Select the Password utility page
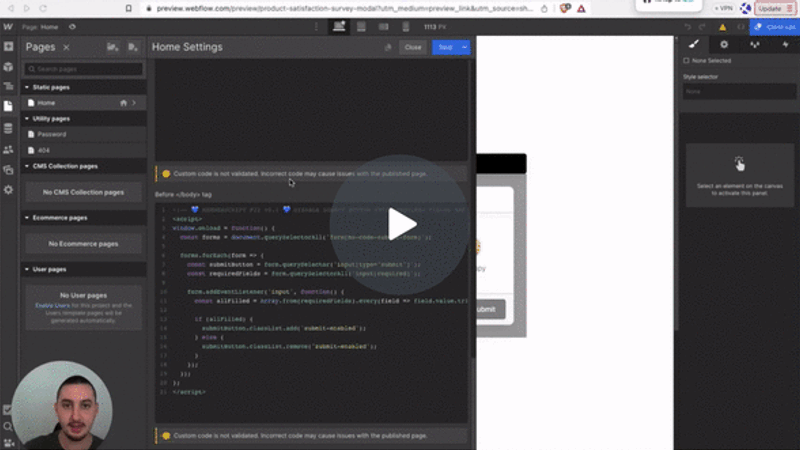The height and width of the screenshot is (450, 800). (84, 134)
